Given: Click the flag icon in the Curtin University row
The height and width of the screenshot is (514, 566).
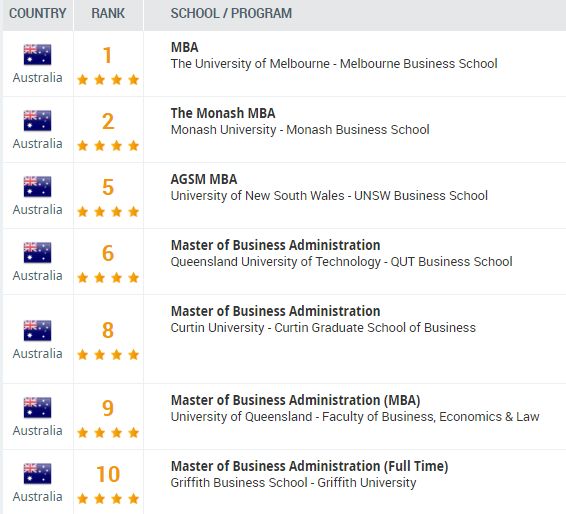Looking at the screenshot, I should [37, 330].
